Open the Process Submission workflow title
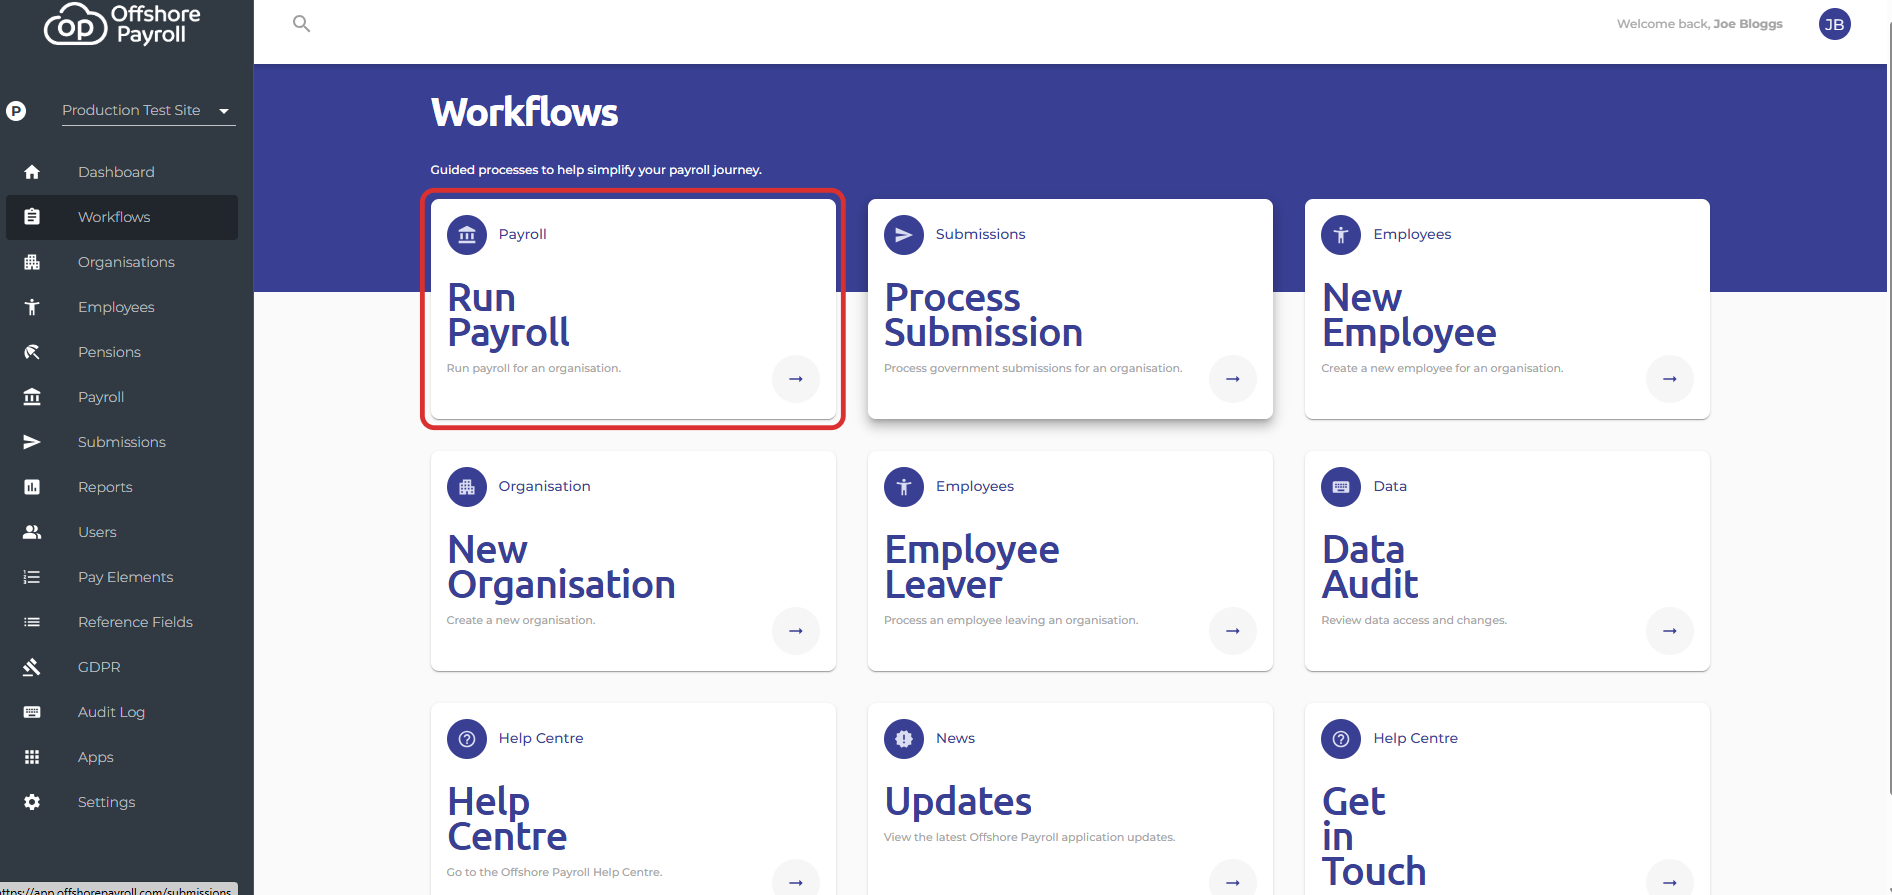Viewport: 1892px width, 895px height. click(x=983, y=315)
